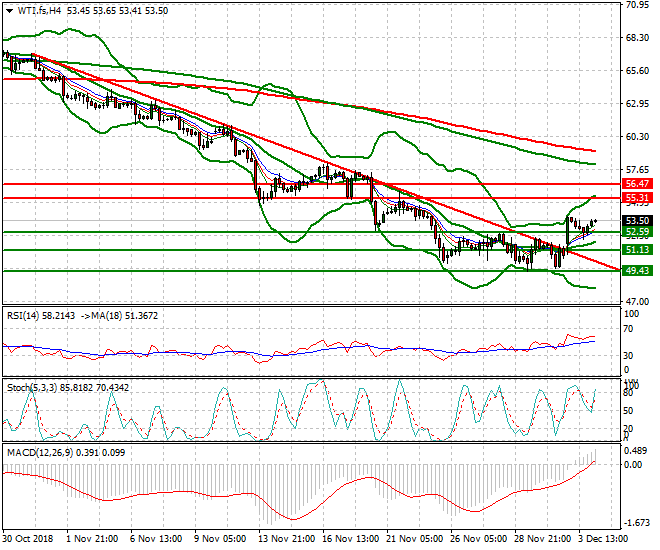Select the MA(18) 51.3672 indicator label

[x=125, y=316]
